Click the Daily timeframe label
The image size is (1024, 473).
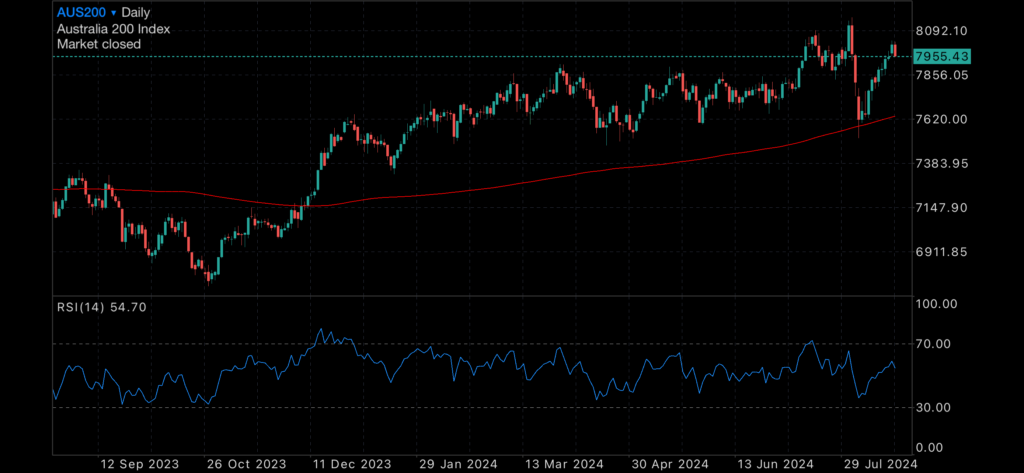pos(136,12)
